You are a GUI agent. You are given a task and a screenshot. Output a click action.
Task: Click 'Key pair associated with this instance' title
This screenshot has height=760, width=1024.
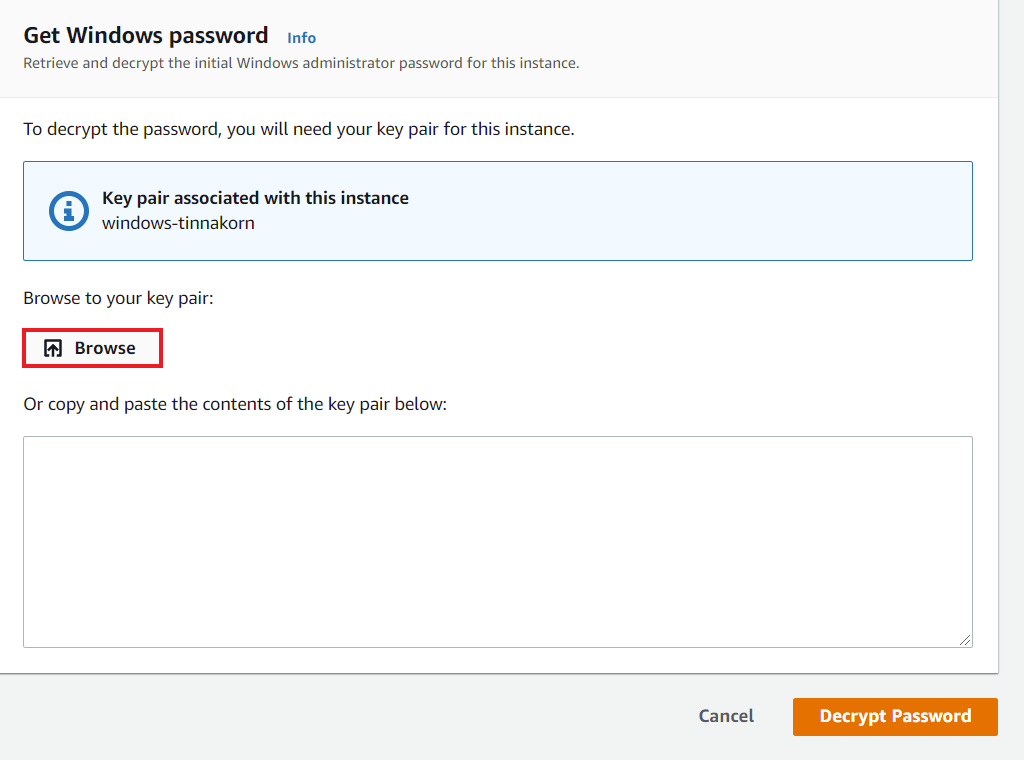[255, 198]
